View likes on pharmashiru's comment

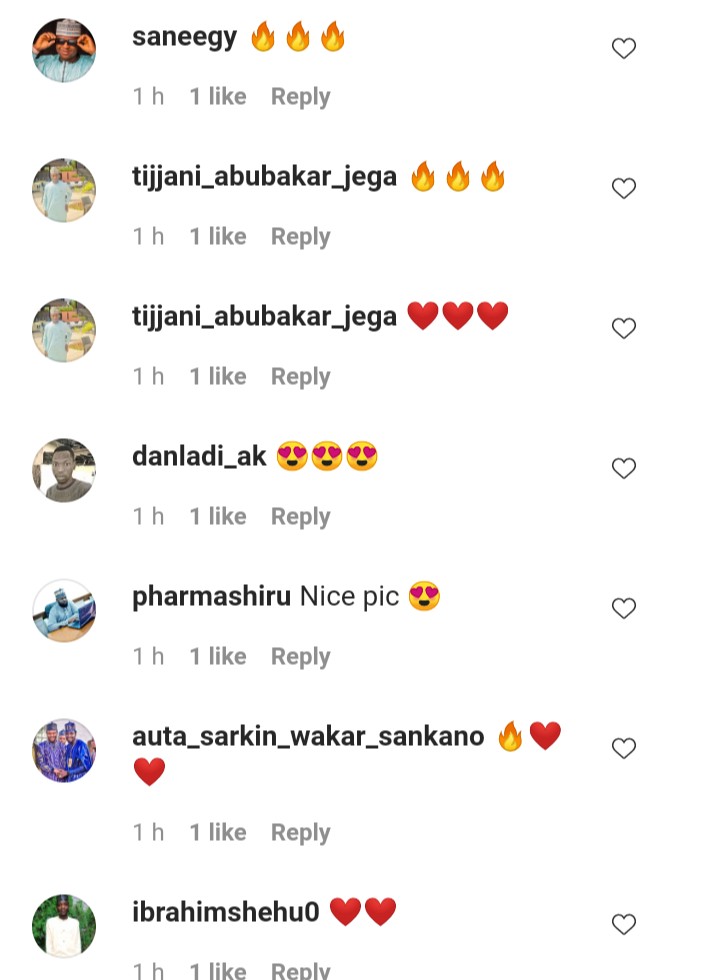pyautogui.click(x=218, y=656)
